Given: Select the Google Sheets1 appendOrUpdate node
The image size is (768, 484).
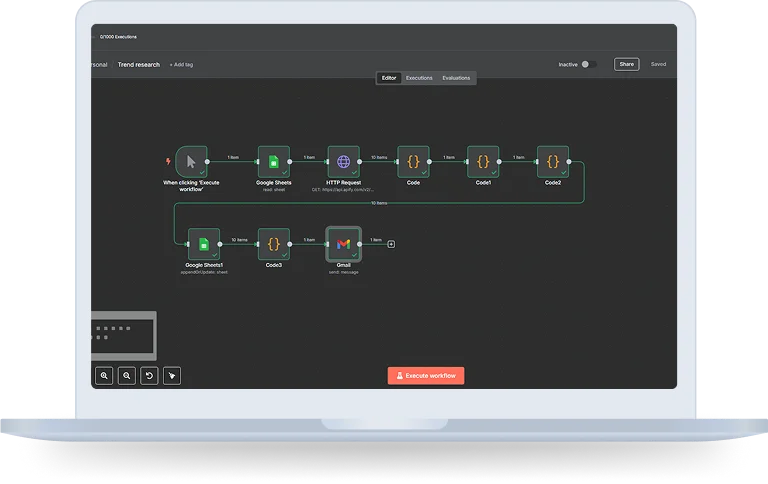Looking at the screenshot, I should click(x=203, y=244).
